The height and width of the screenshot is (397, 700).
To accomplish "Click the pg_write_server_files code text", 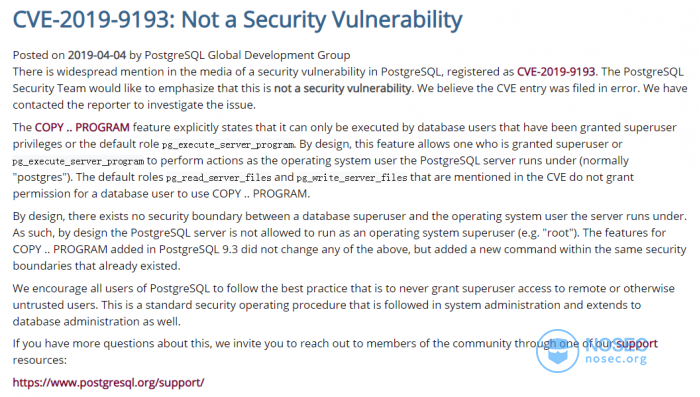I will coord(352,178).
